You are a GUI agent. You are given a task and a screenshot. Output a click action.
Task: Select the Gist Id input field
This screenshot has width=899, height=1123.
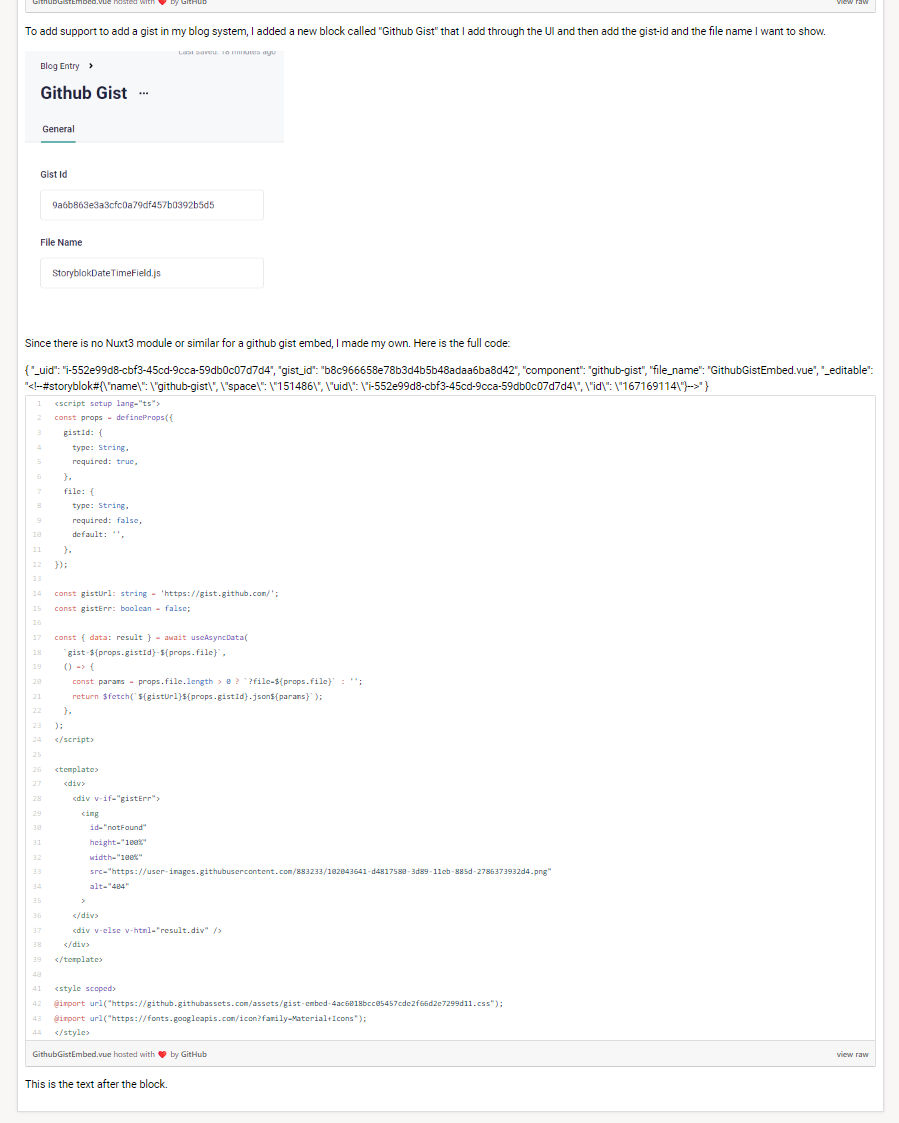point(151,205)
